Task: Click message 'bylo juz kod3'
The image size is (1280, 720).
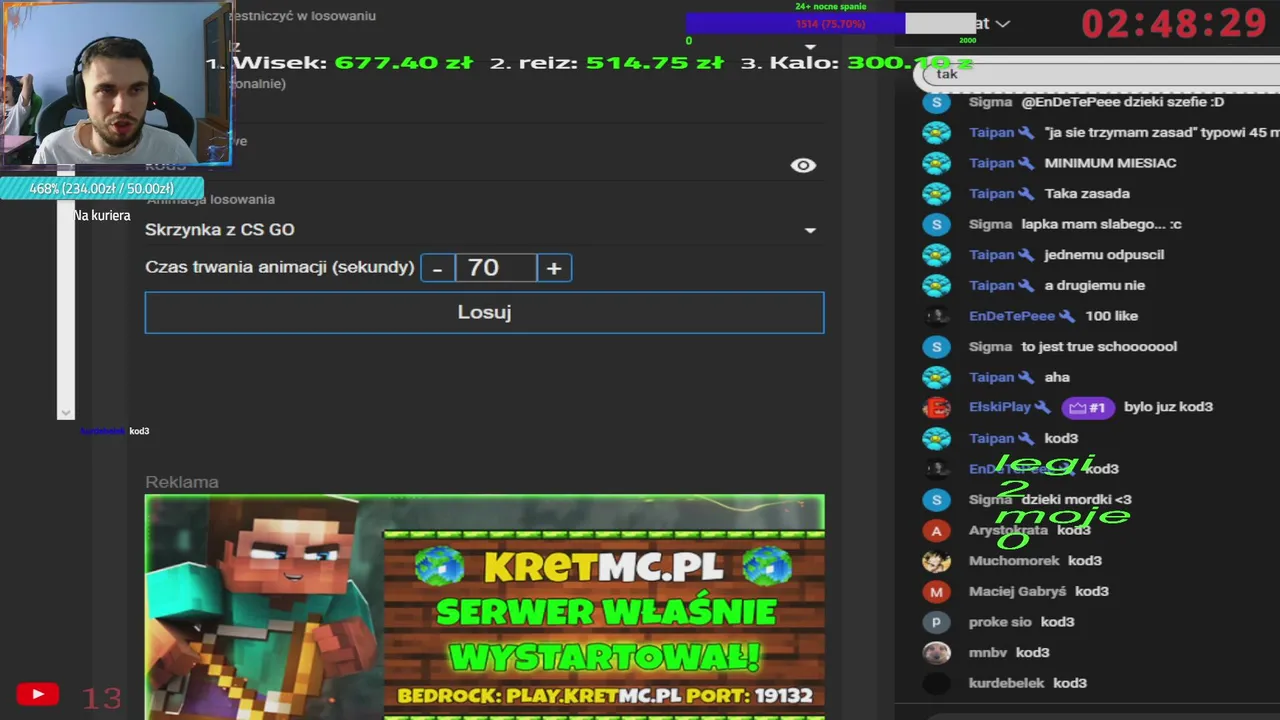Action: click(1168, 407)
